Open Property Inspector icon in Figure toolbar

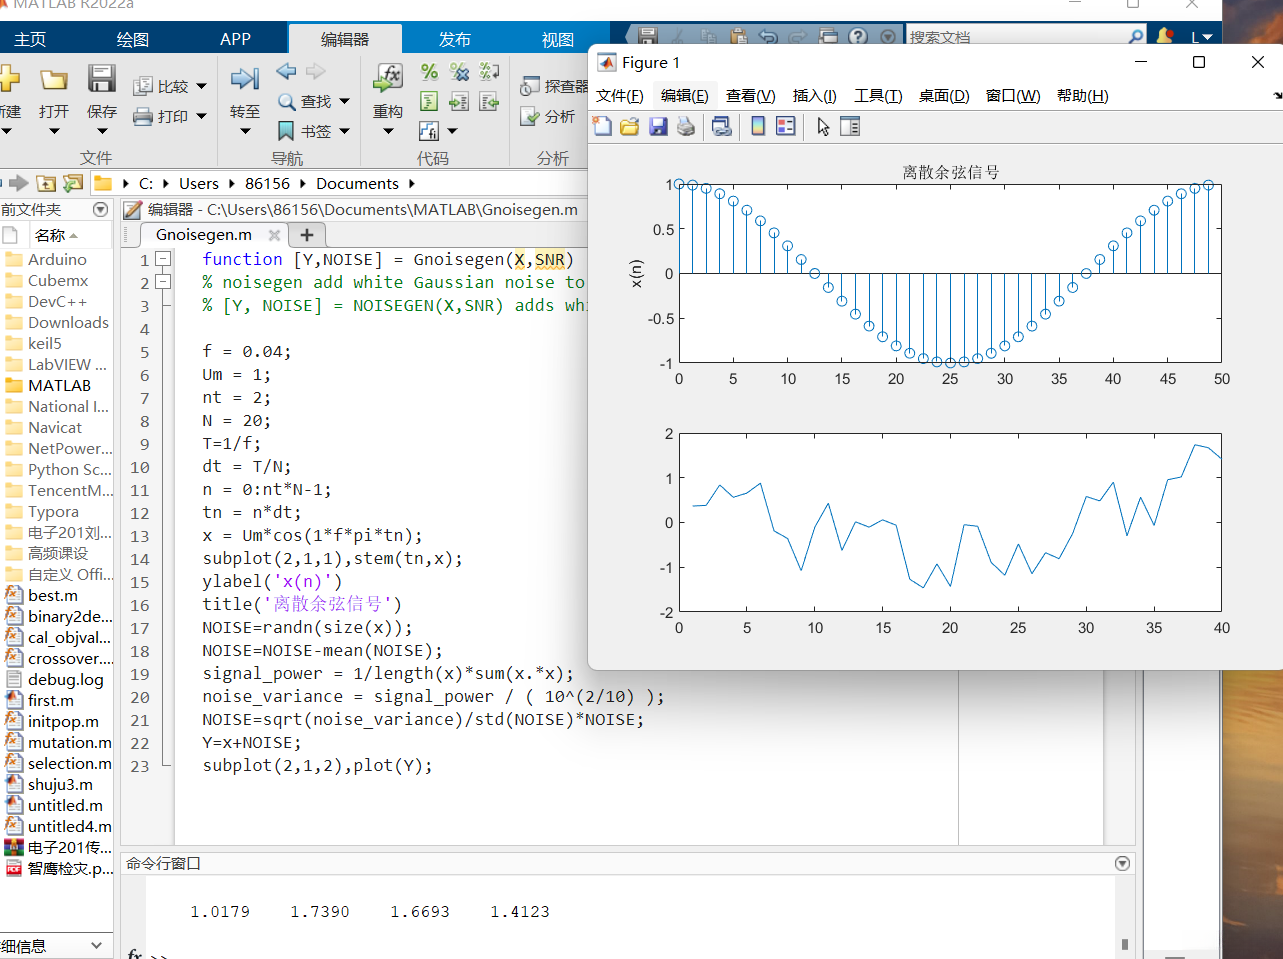pyautogui.click(x=850, y=127)
